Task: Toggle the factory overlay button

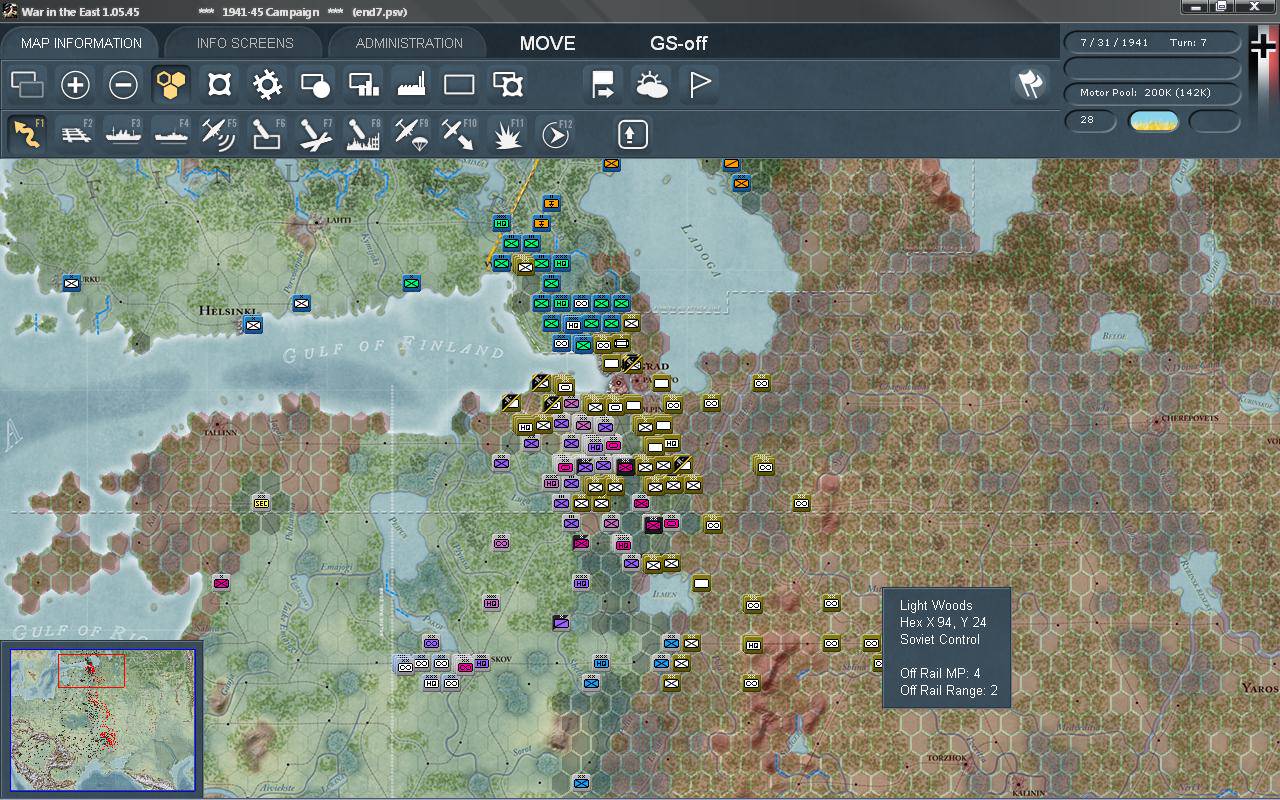Action: 411,85
